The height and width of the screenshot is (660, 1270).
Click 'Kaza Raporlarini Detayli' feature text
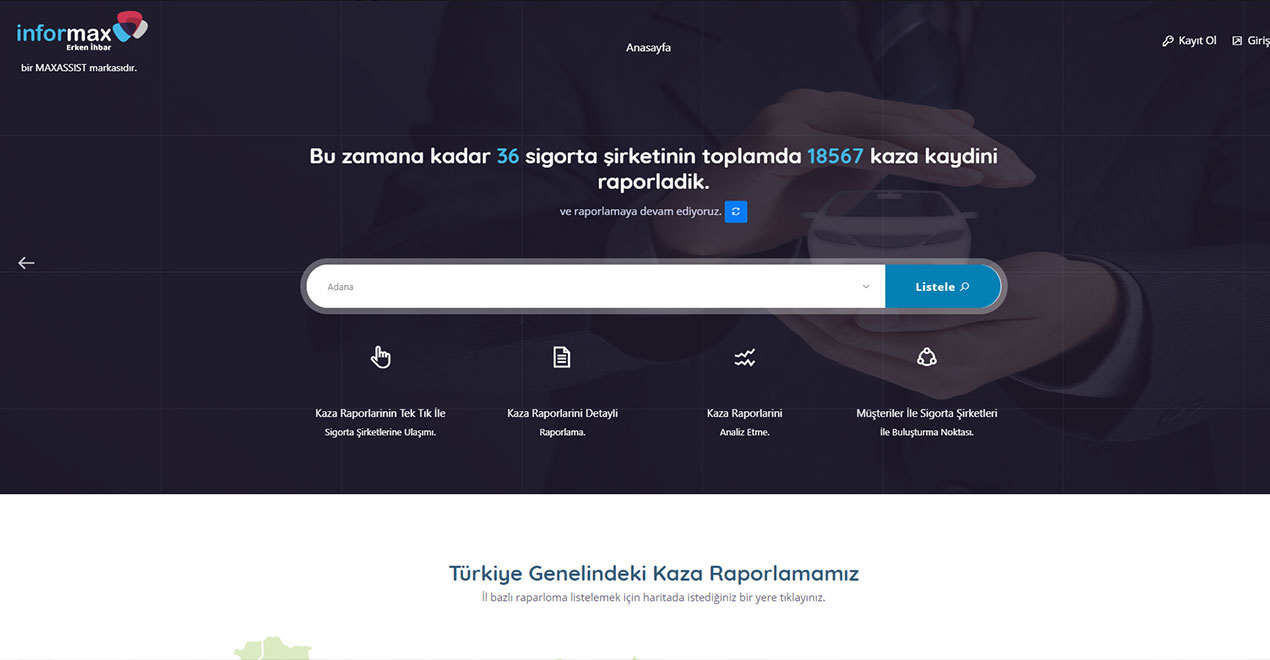[562, 413]
